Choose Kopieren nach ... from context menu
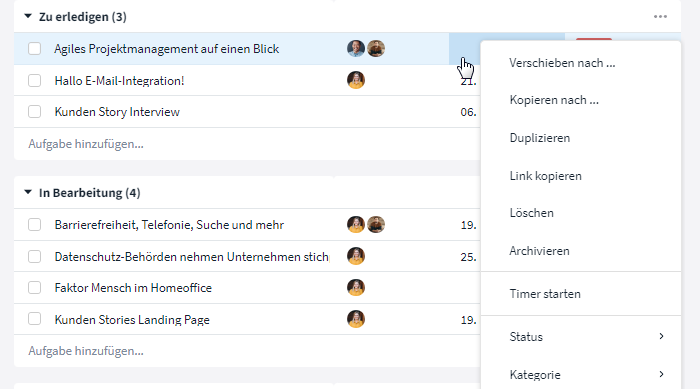 point(554,100)
